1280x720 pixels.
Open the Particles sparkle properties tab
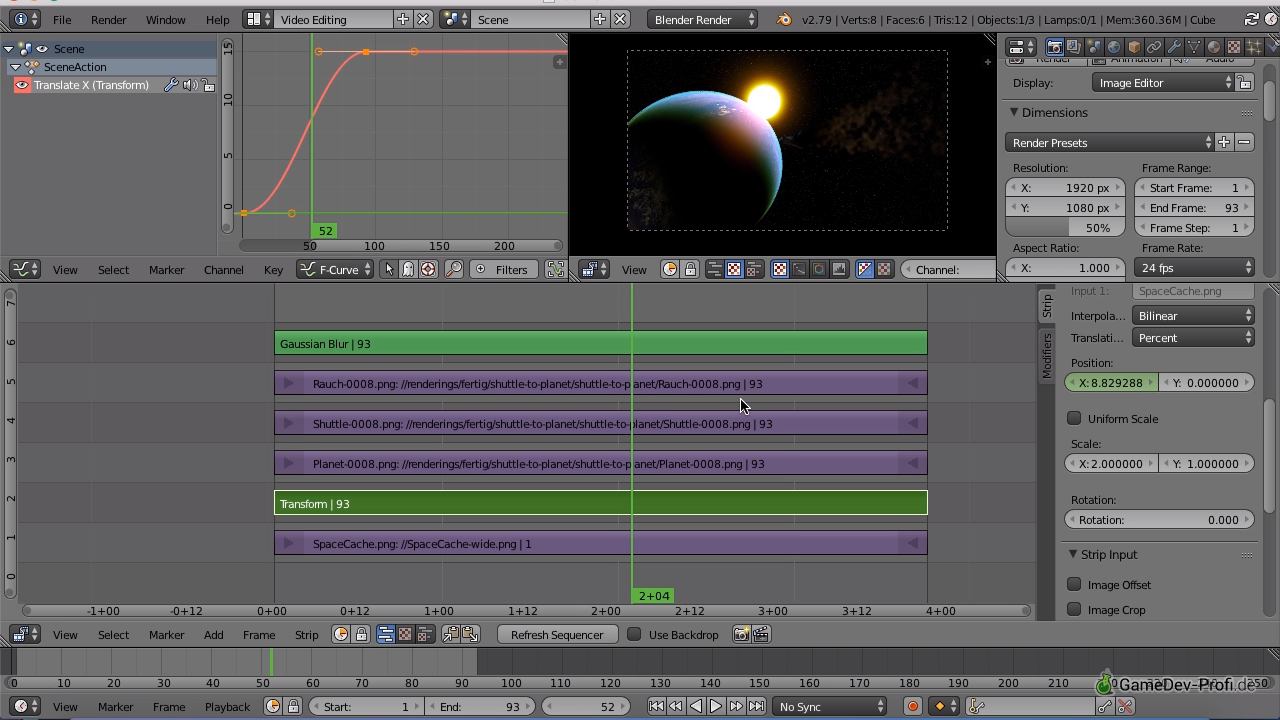click(1252, 47)
